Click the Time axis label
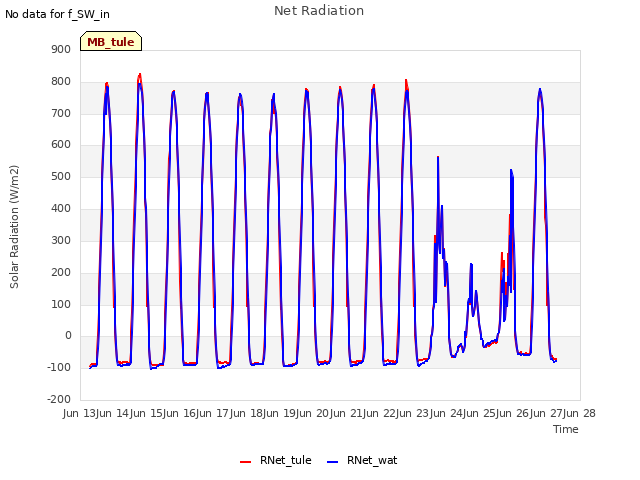Screen dimensions: 640x480 pos(566,429)
